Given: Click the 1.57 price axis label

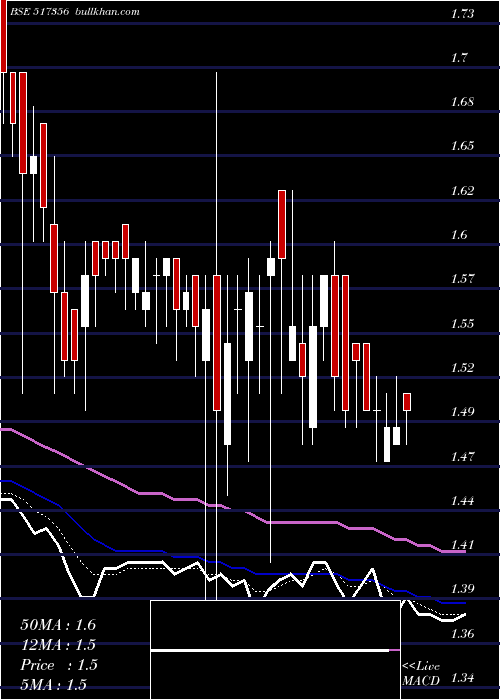Looking at the screenshot, I should pyautogui.click(x=462, y=279).
